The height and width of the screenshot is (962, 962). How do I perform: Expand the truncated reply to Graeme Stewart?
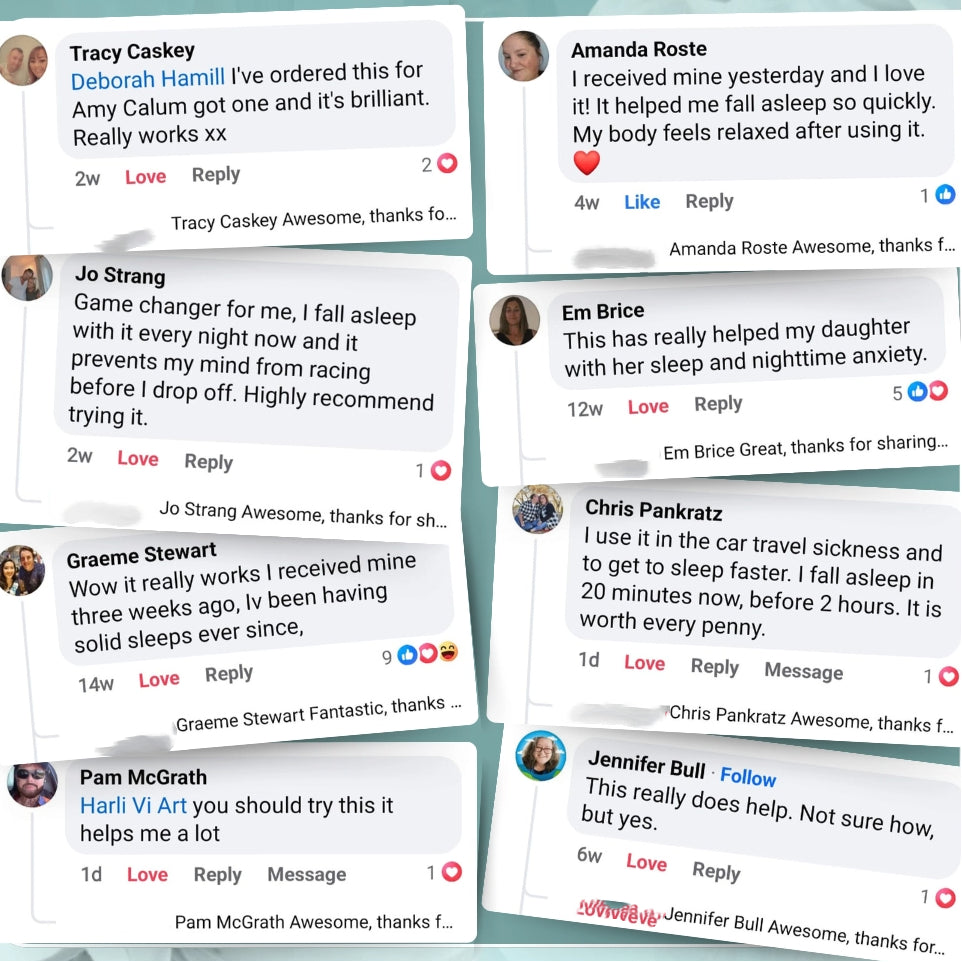point(318,714)
